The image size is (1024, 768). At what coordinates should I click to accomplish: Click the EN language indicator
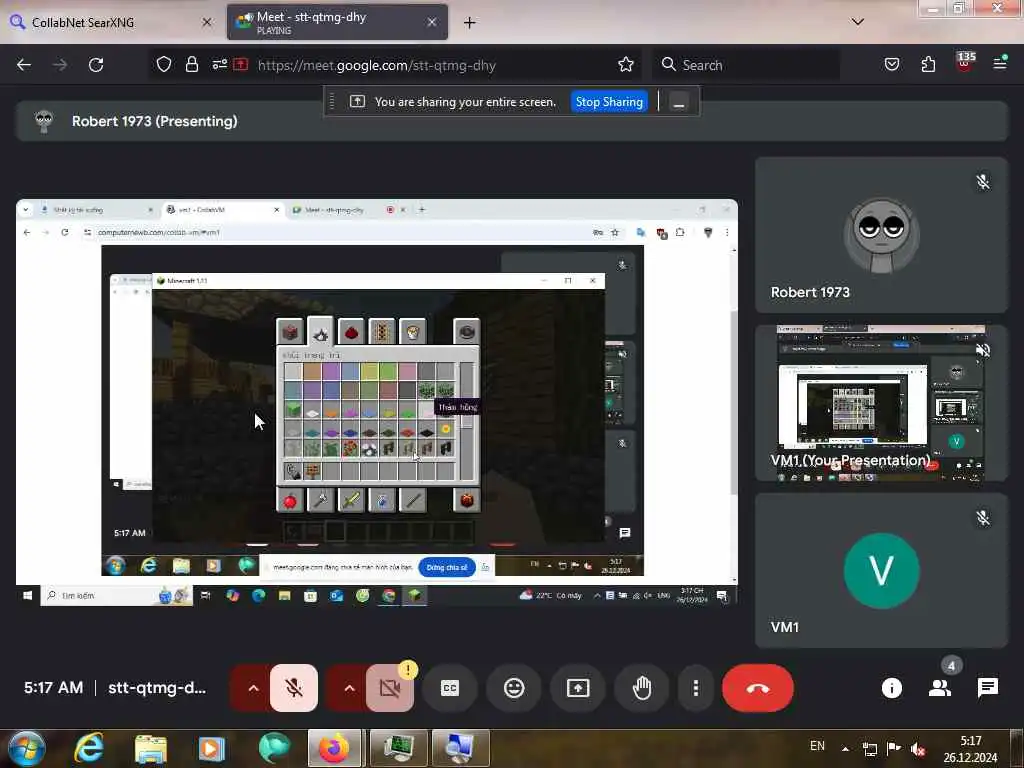coord(817,746)
